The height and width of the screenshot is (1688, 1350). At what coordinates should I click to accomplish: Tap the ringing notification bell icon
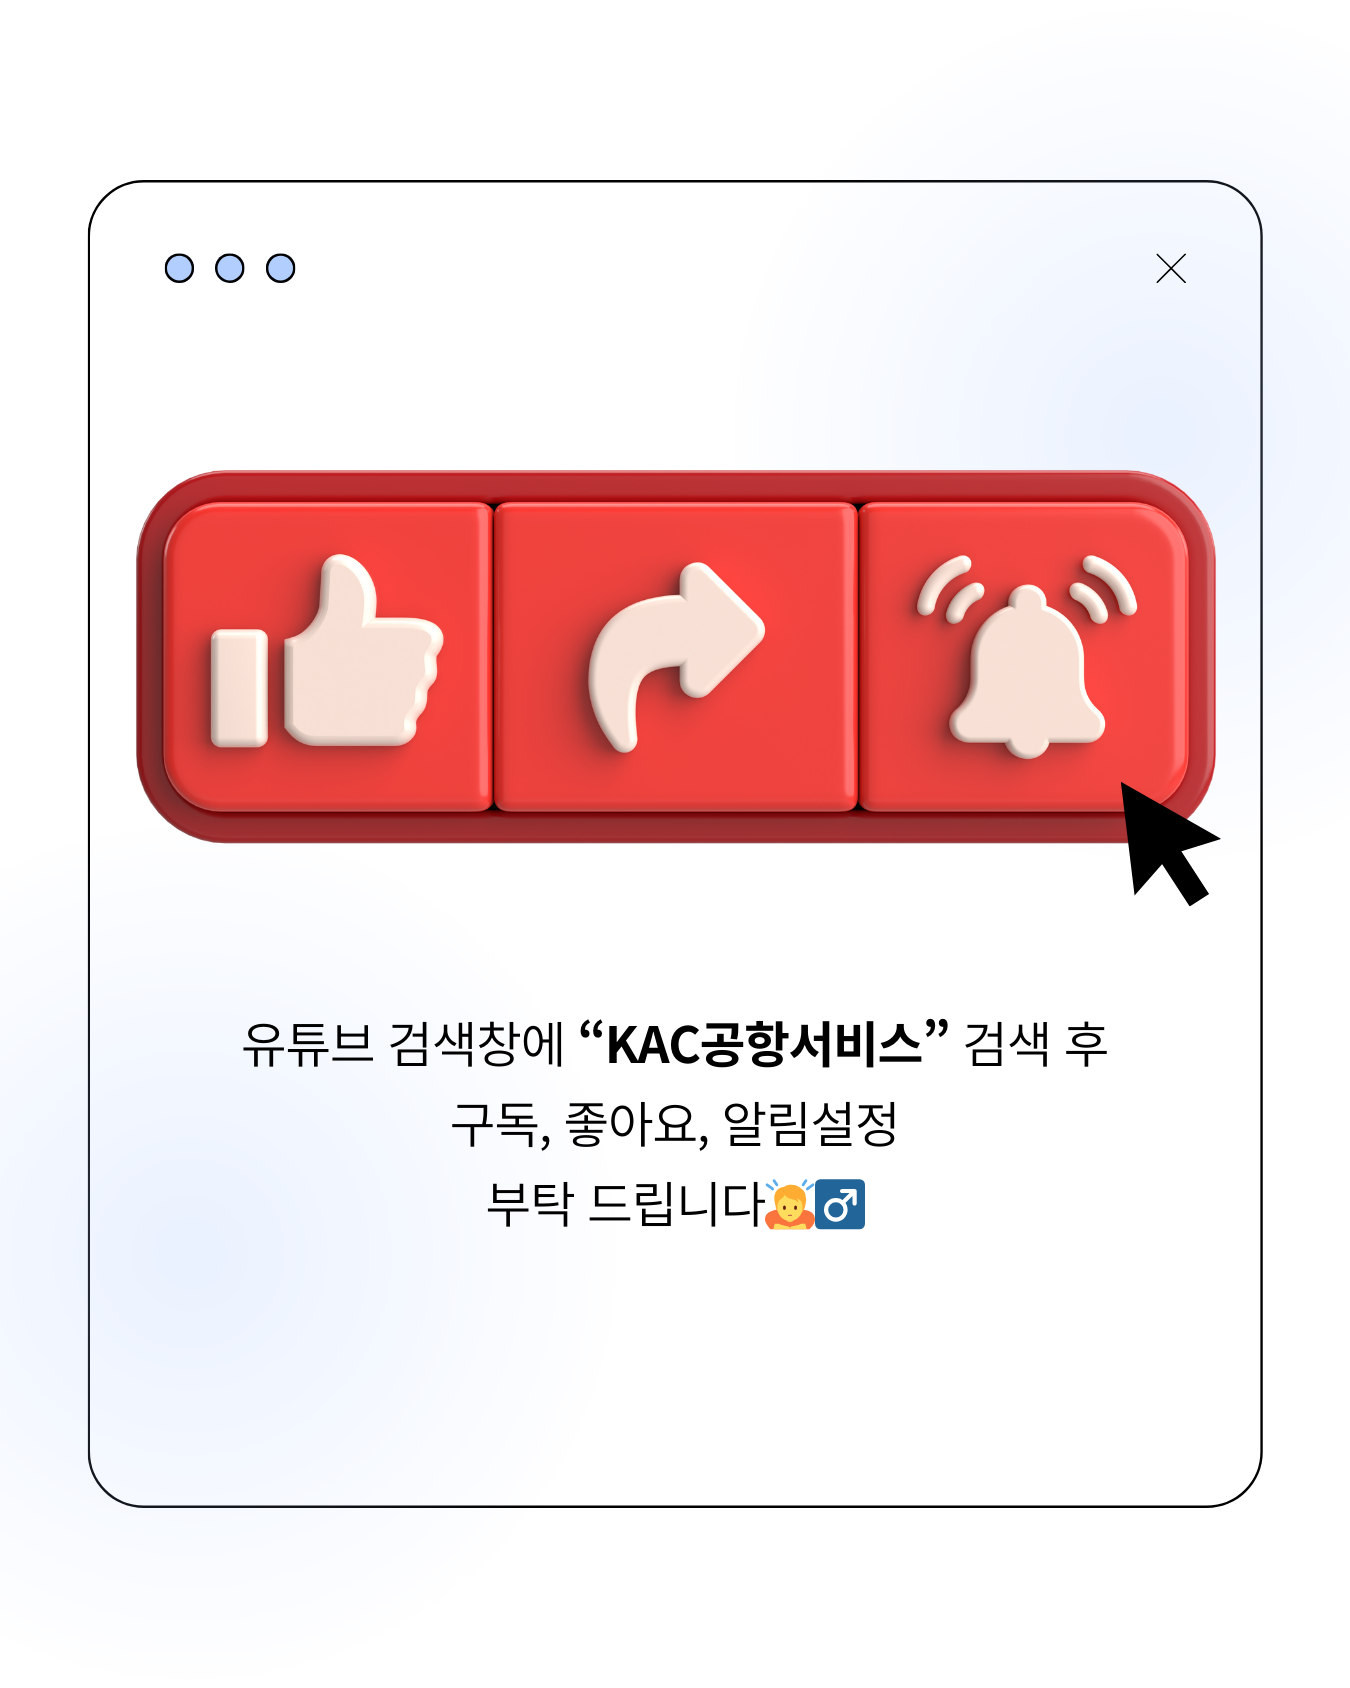[x=1027, y=670]
